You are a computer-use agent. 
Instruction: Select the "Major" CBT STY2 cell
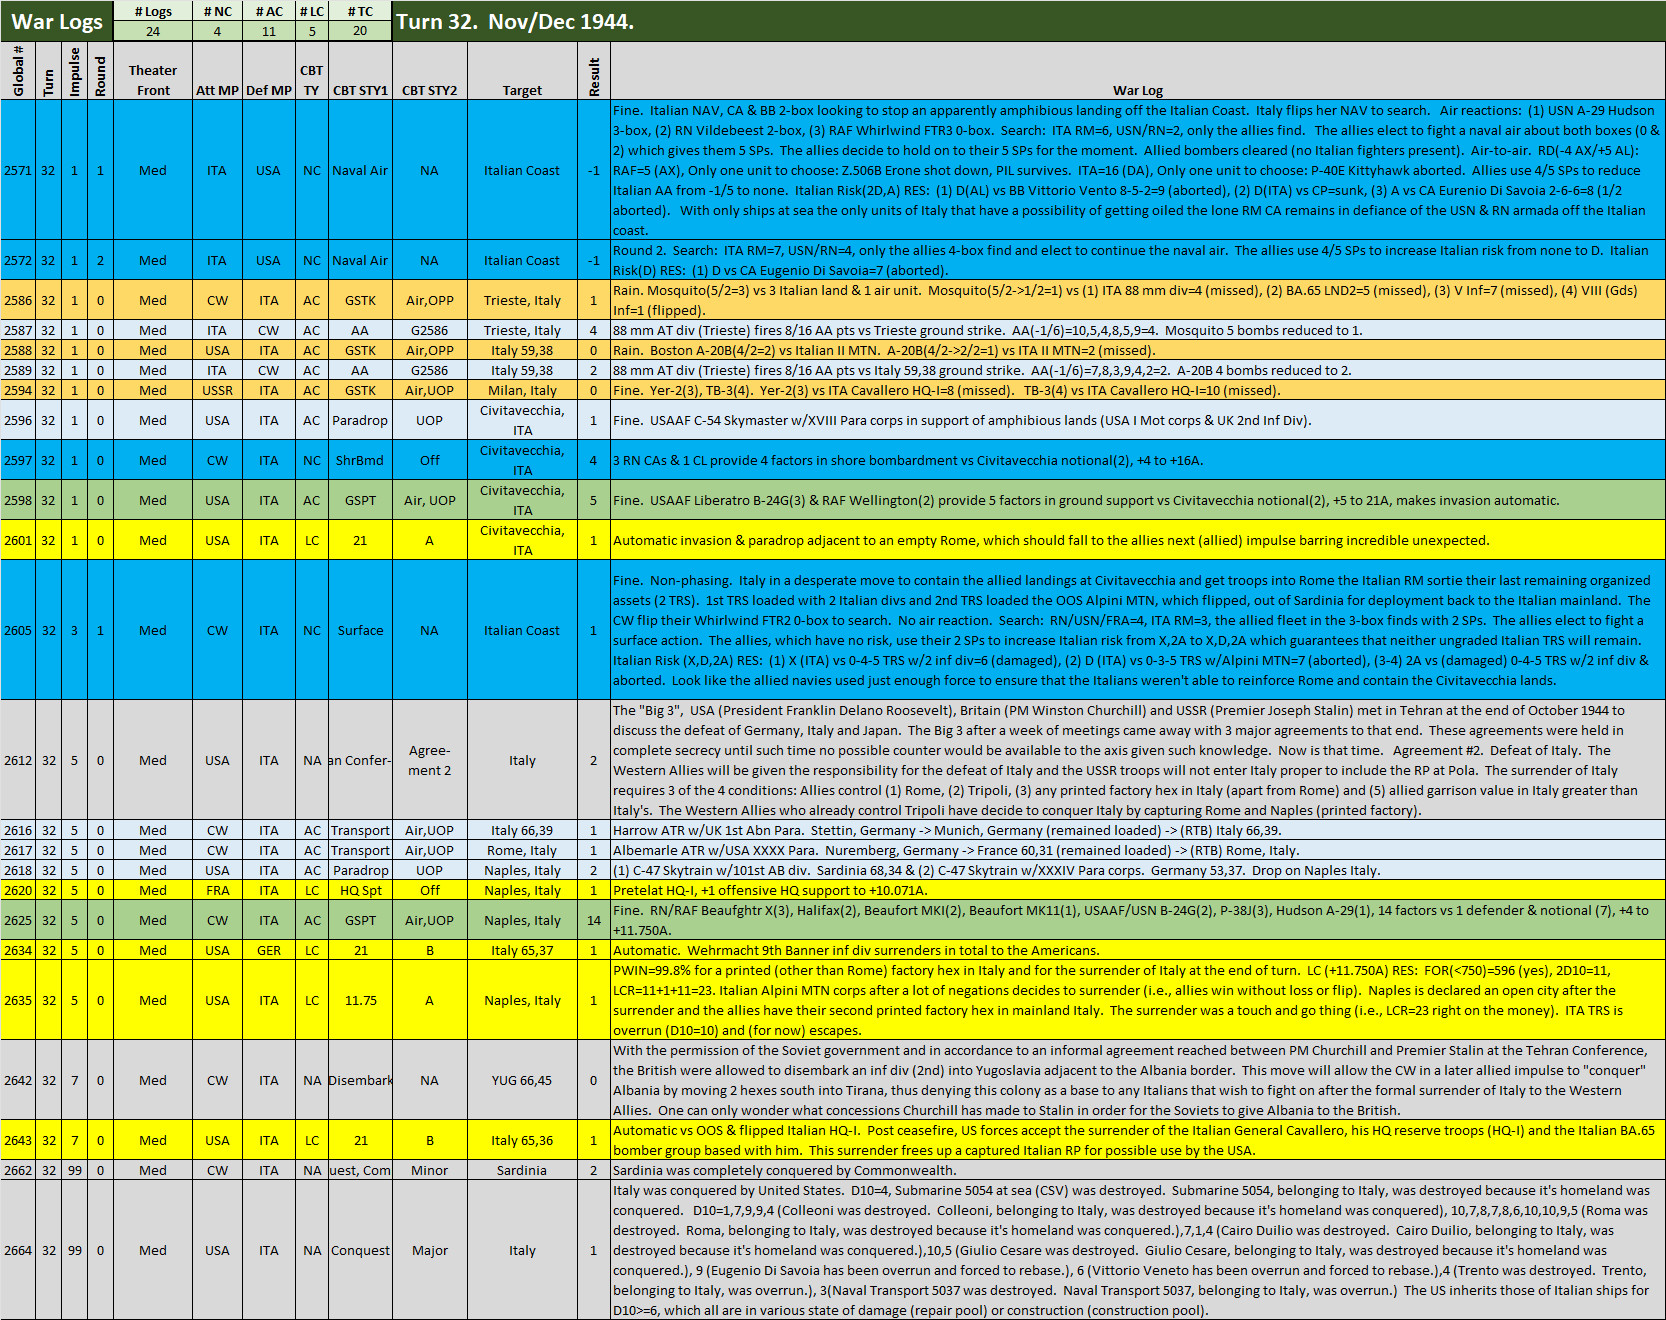coord(429,1250)
